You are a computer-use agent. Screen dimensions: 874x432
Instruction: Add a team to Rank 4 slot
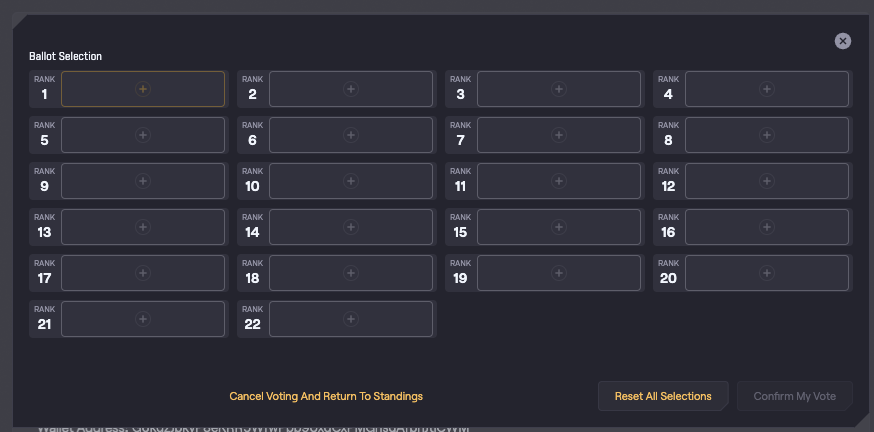[x=767, y=89]
